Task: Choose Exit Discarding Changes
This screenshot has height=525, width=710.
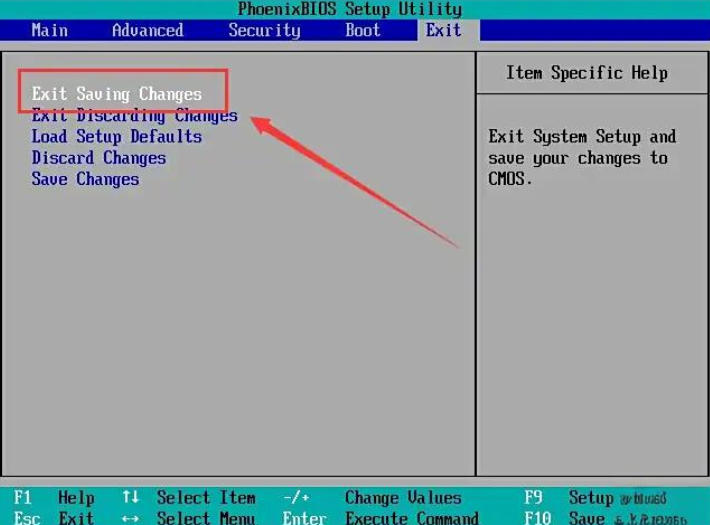Action: 134,116
